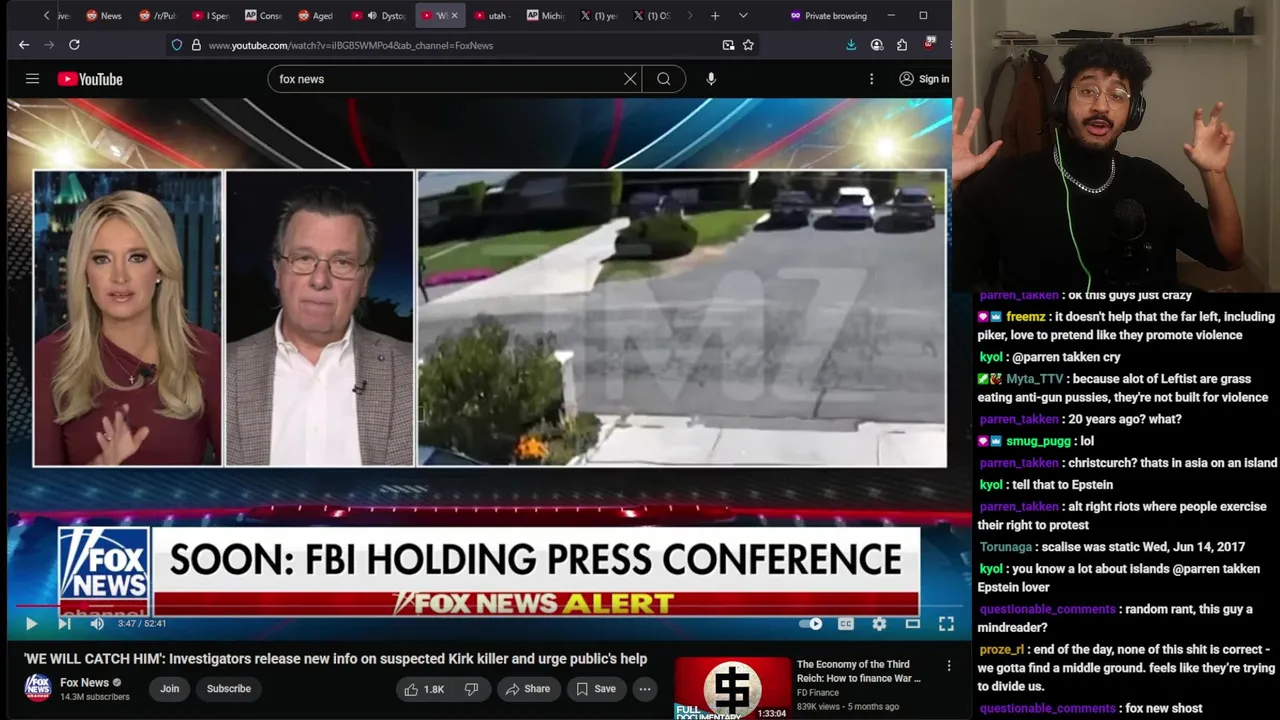1280x720 pixels.
Task: Skip to the next video
Action: point(64,624)
